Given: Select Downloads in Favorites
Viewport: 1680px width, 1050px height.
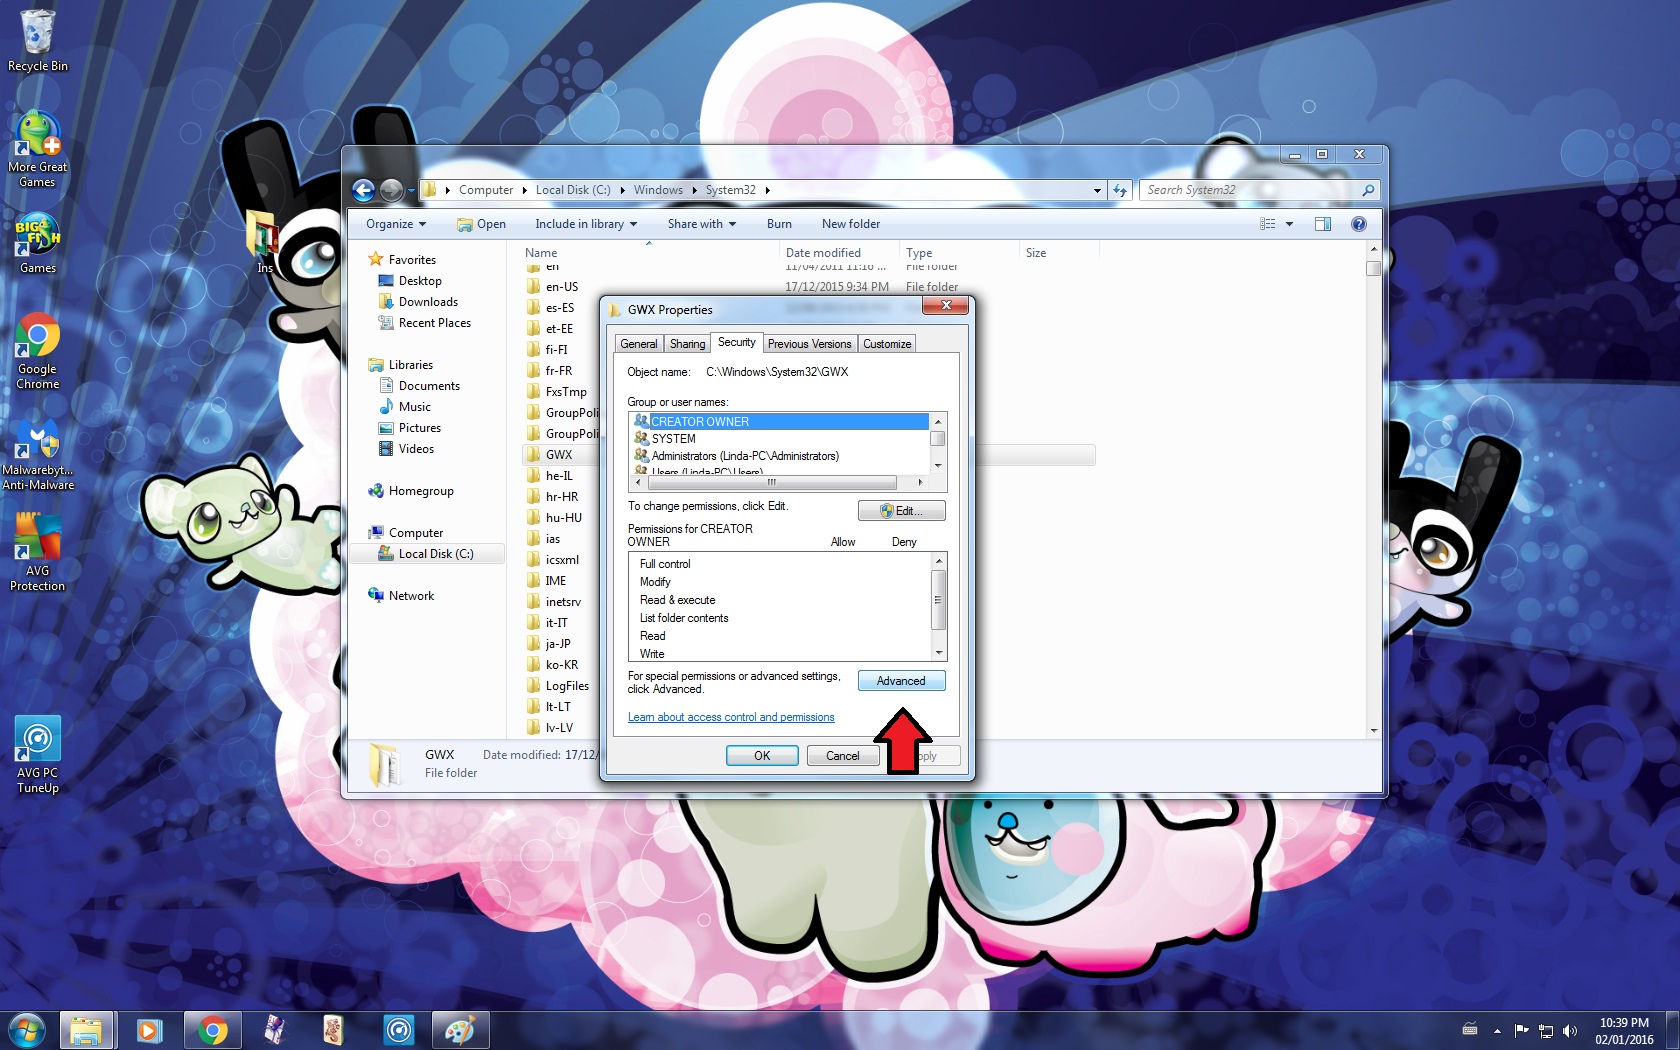Looking at the screenshot, I should [428, 302].
